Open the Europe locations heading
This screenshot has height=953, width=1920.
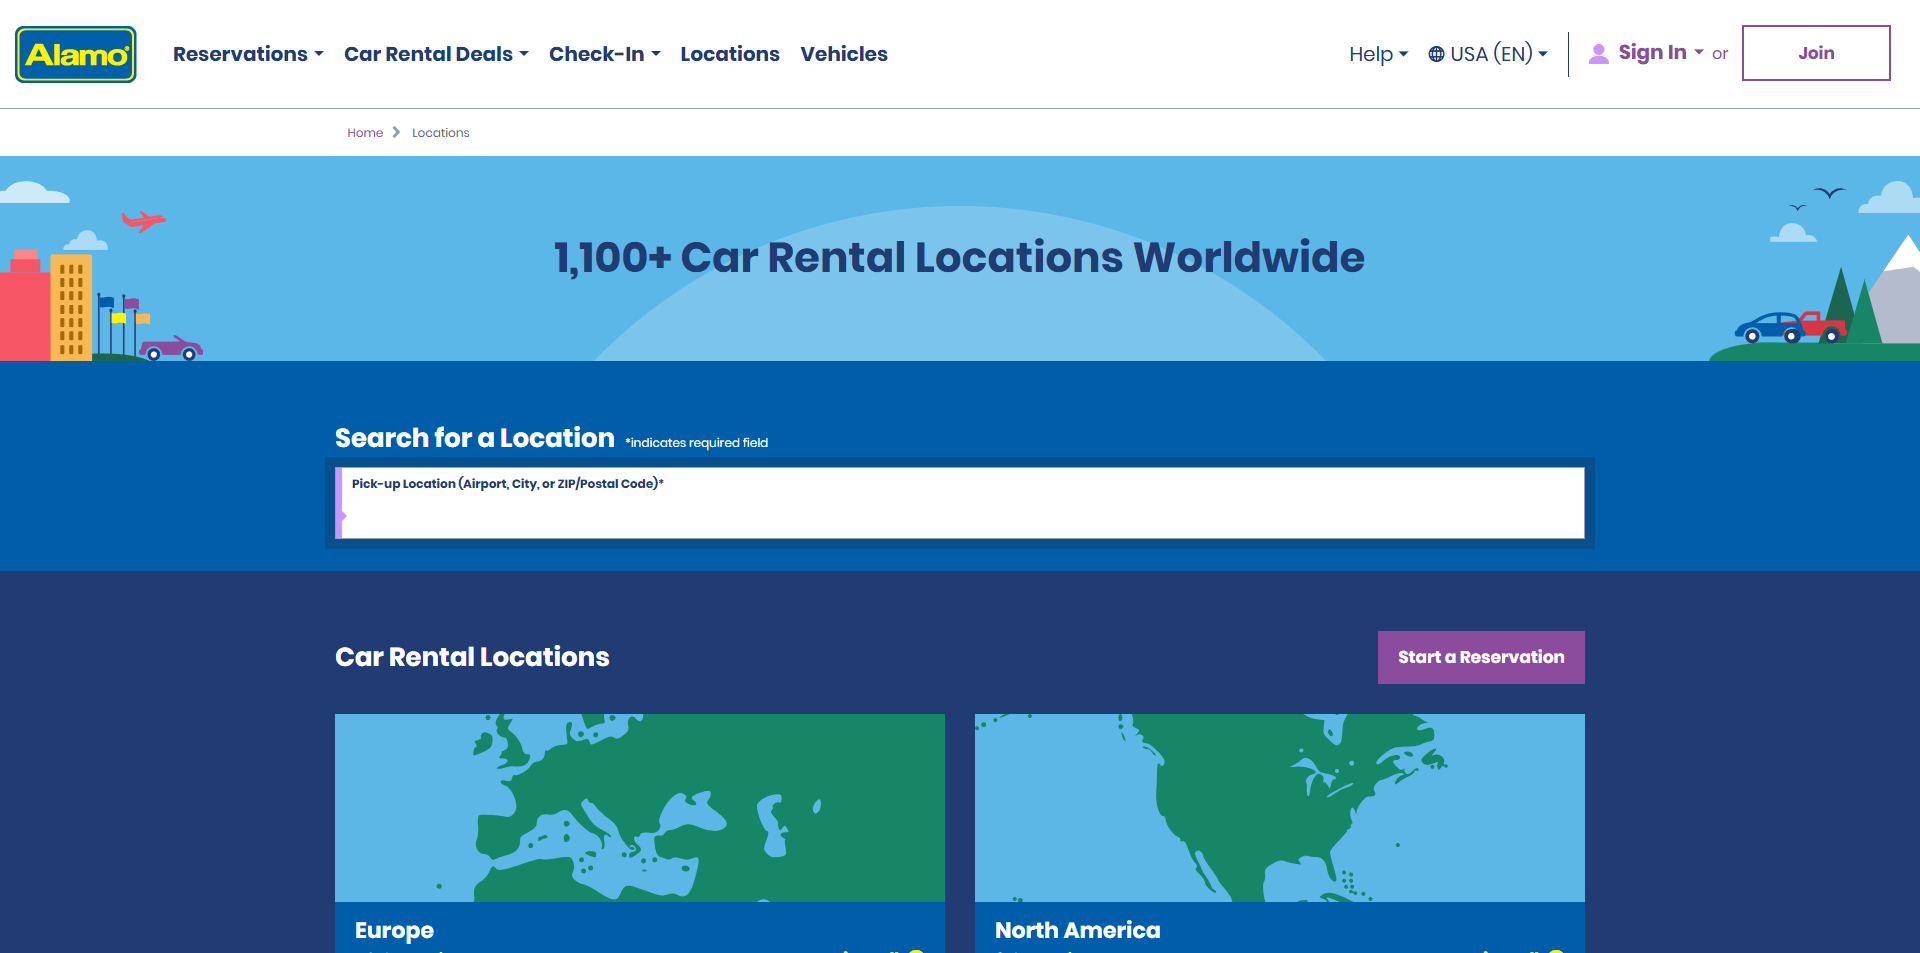click(394, 930)
